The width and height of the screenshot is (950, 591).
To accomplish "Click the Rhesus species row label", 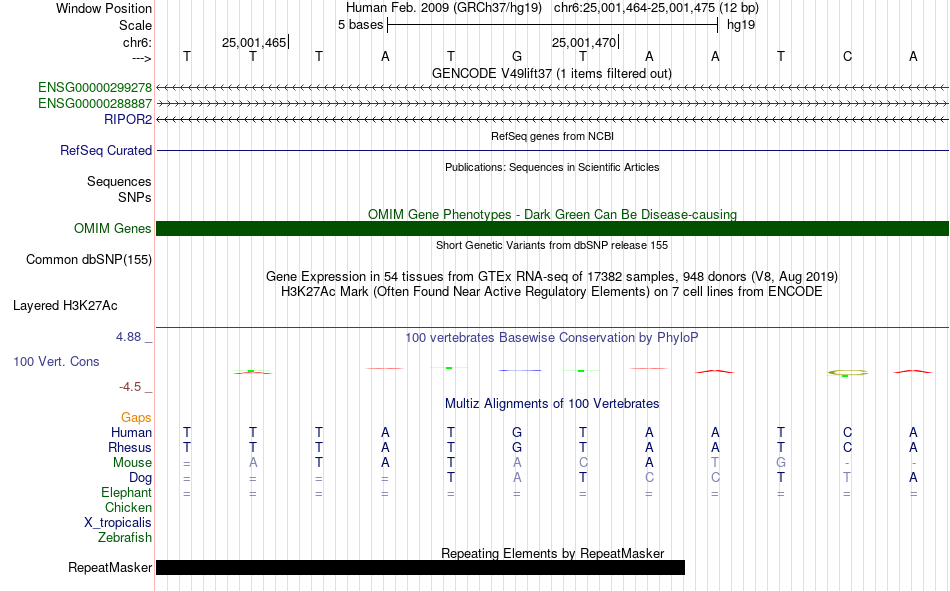I will coord(130,447).
